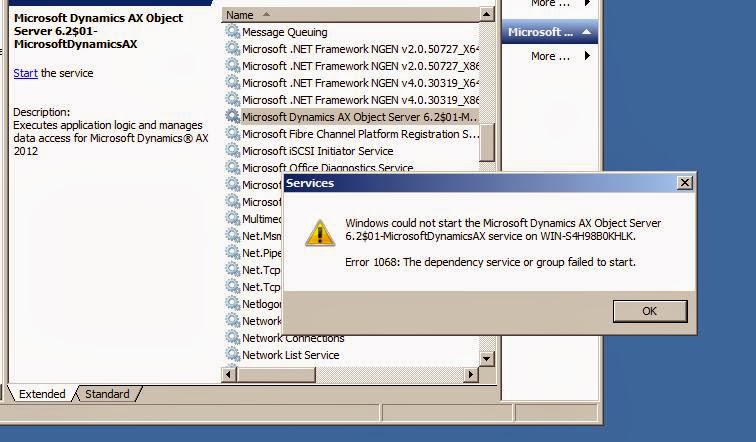Click gear icon for Net.Pipe service row

233,253
